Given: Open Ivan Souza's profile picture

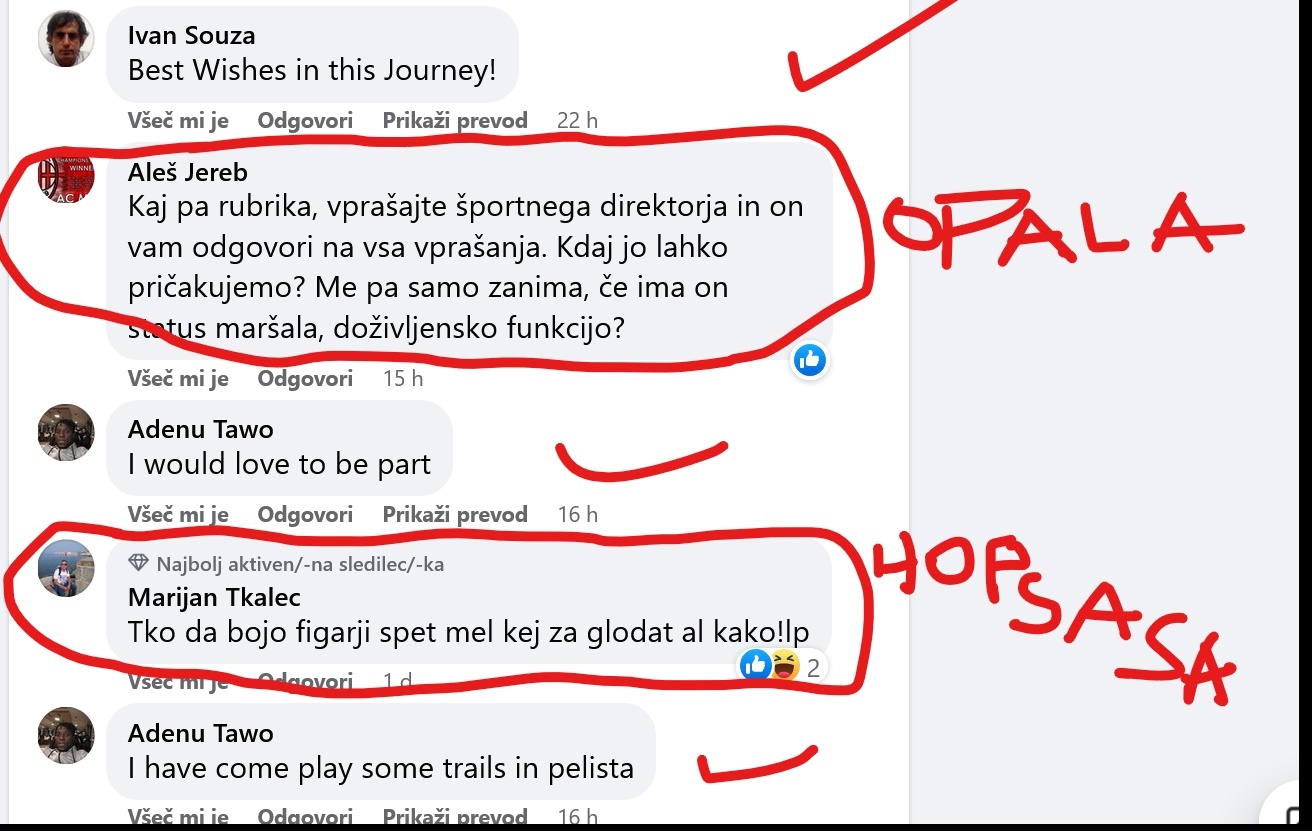Looking at the screenshot, I should tap(66, 39).
